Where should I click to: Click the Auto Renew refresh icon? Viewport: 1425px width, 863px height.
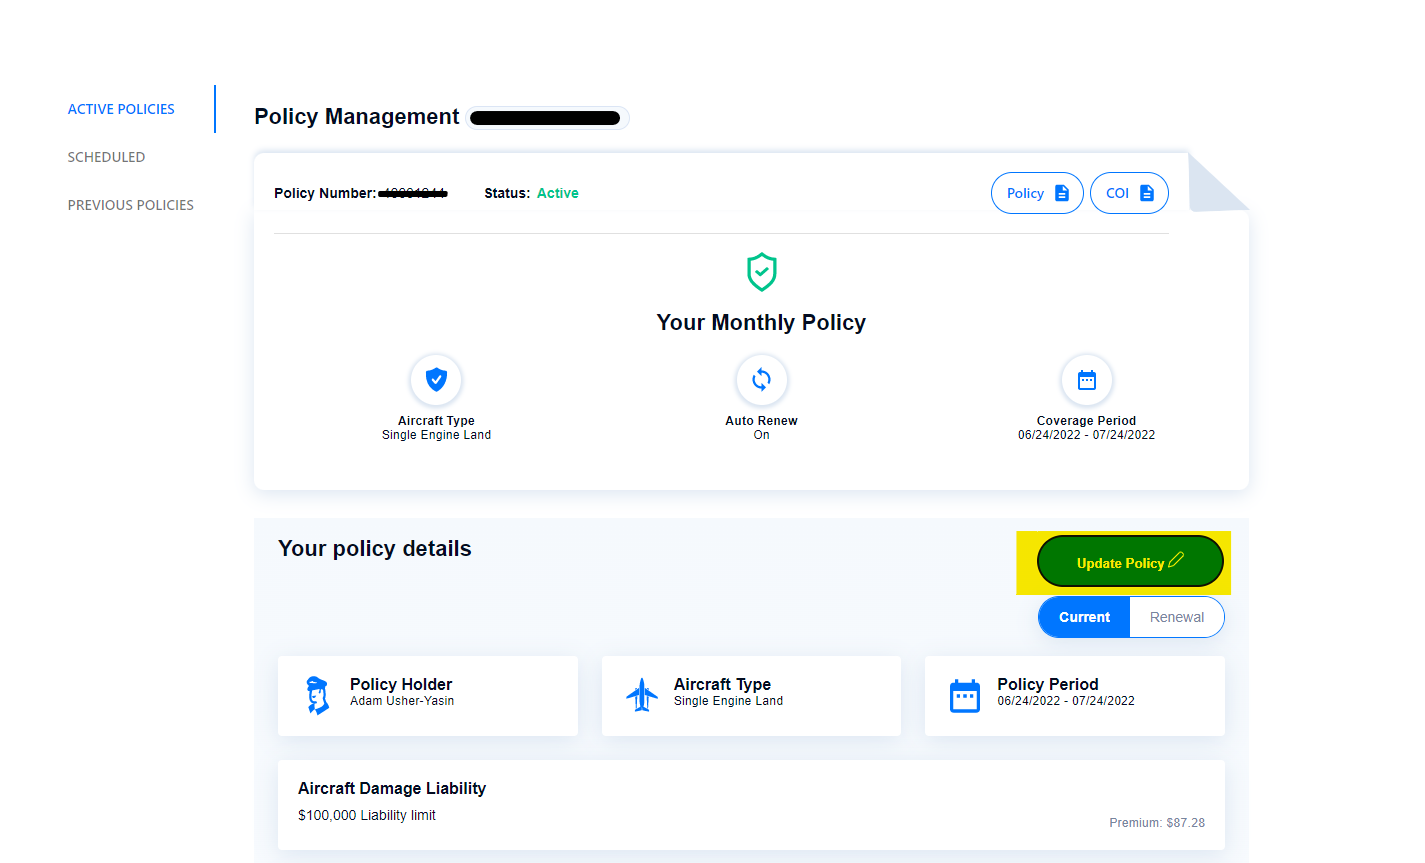coord(762,380)
